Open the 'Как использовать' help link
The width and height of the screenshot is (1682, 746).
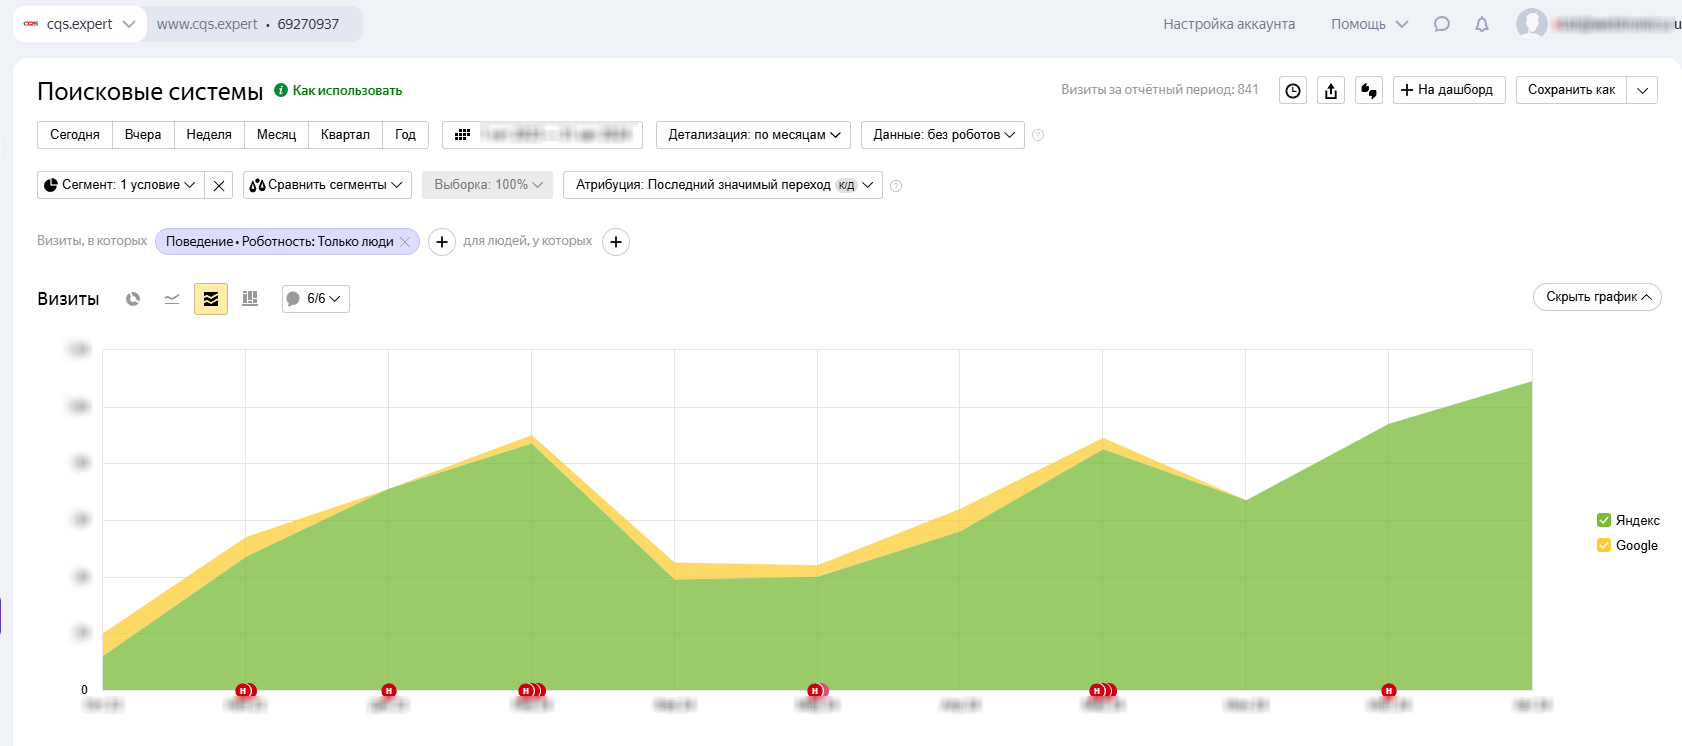pyautogui.click(x=346, y=90)
